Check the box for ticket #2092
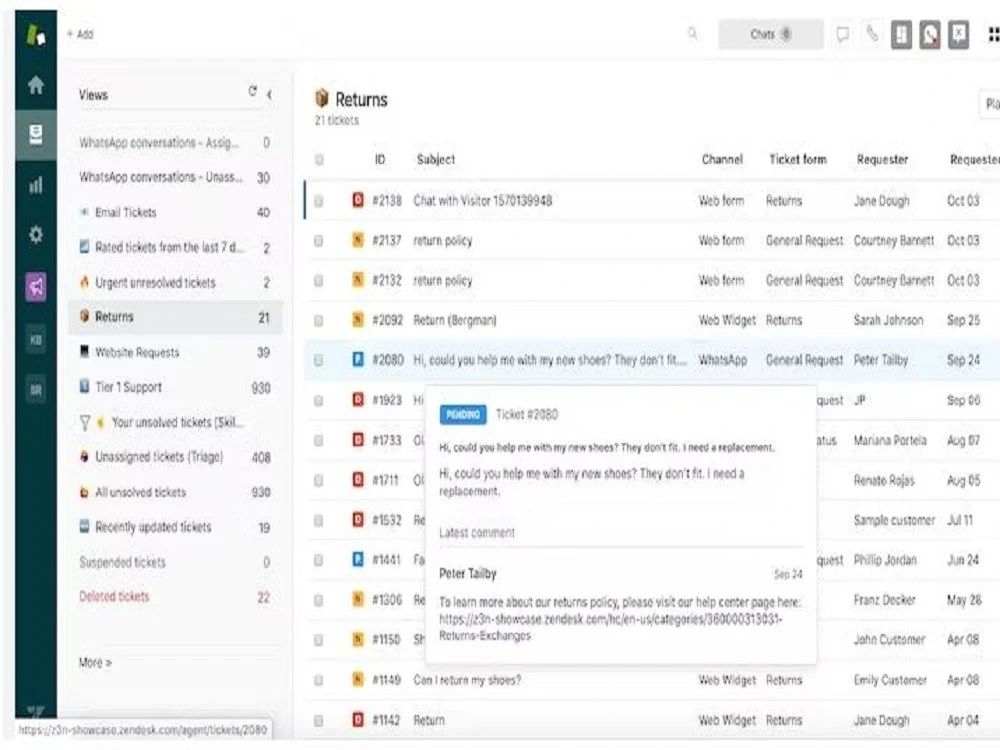The width and height of the screenshot is (1000, 750). click(319, 320)
